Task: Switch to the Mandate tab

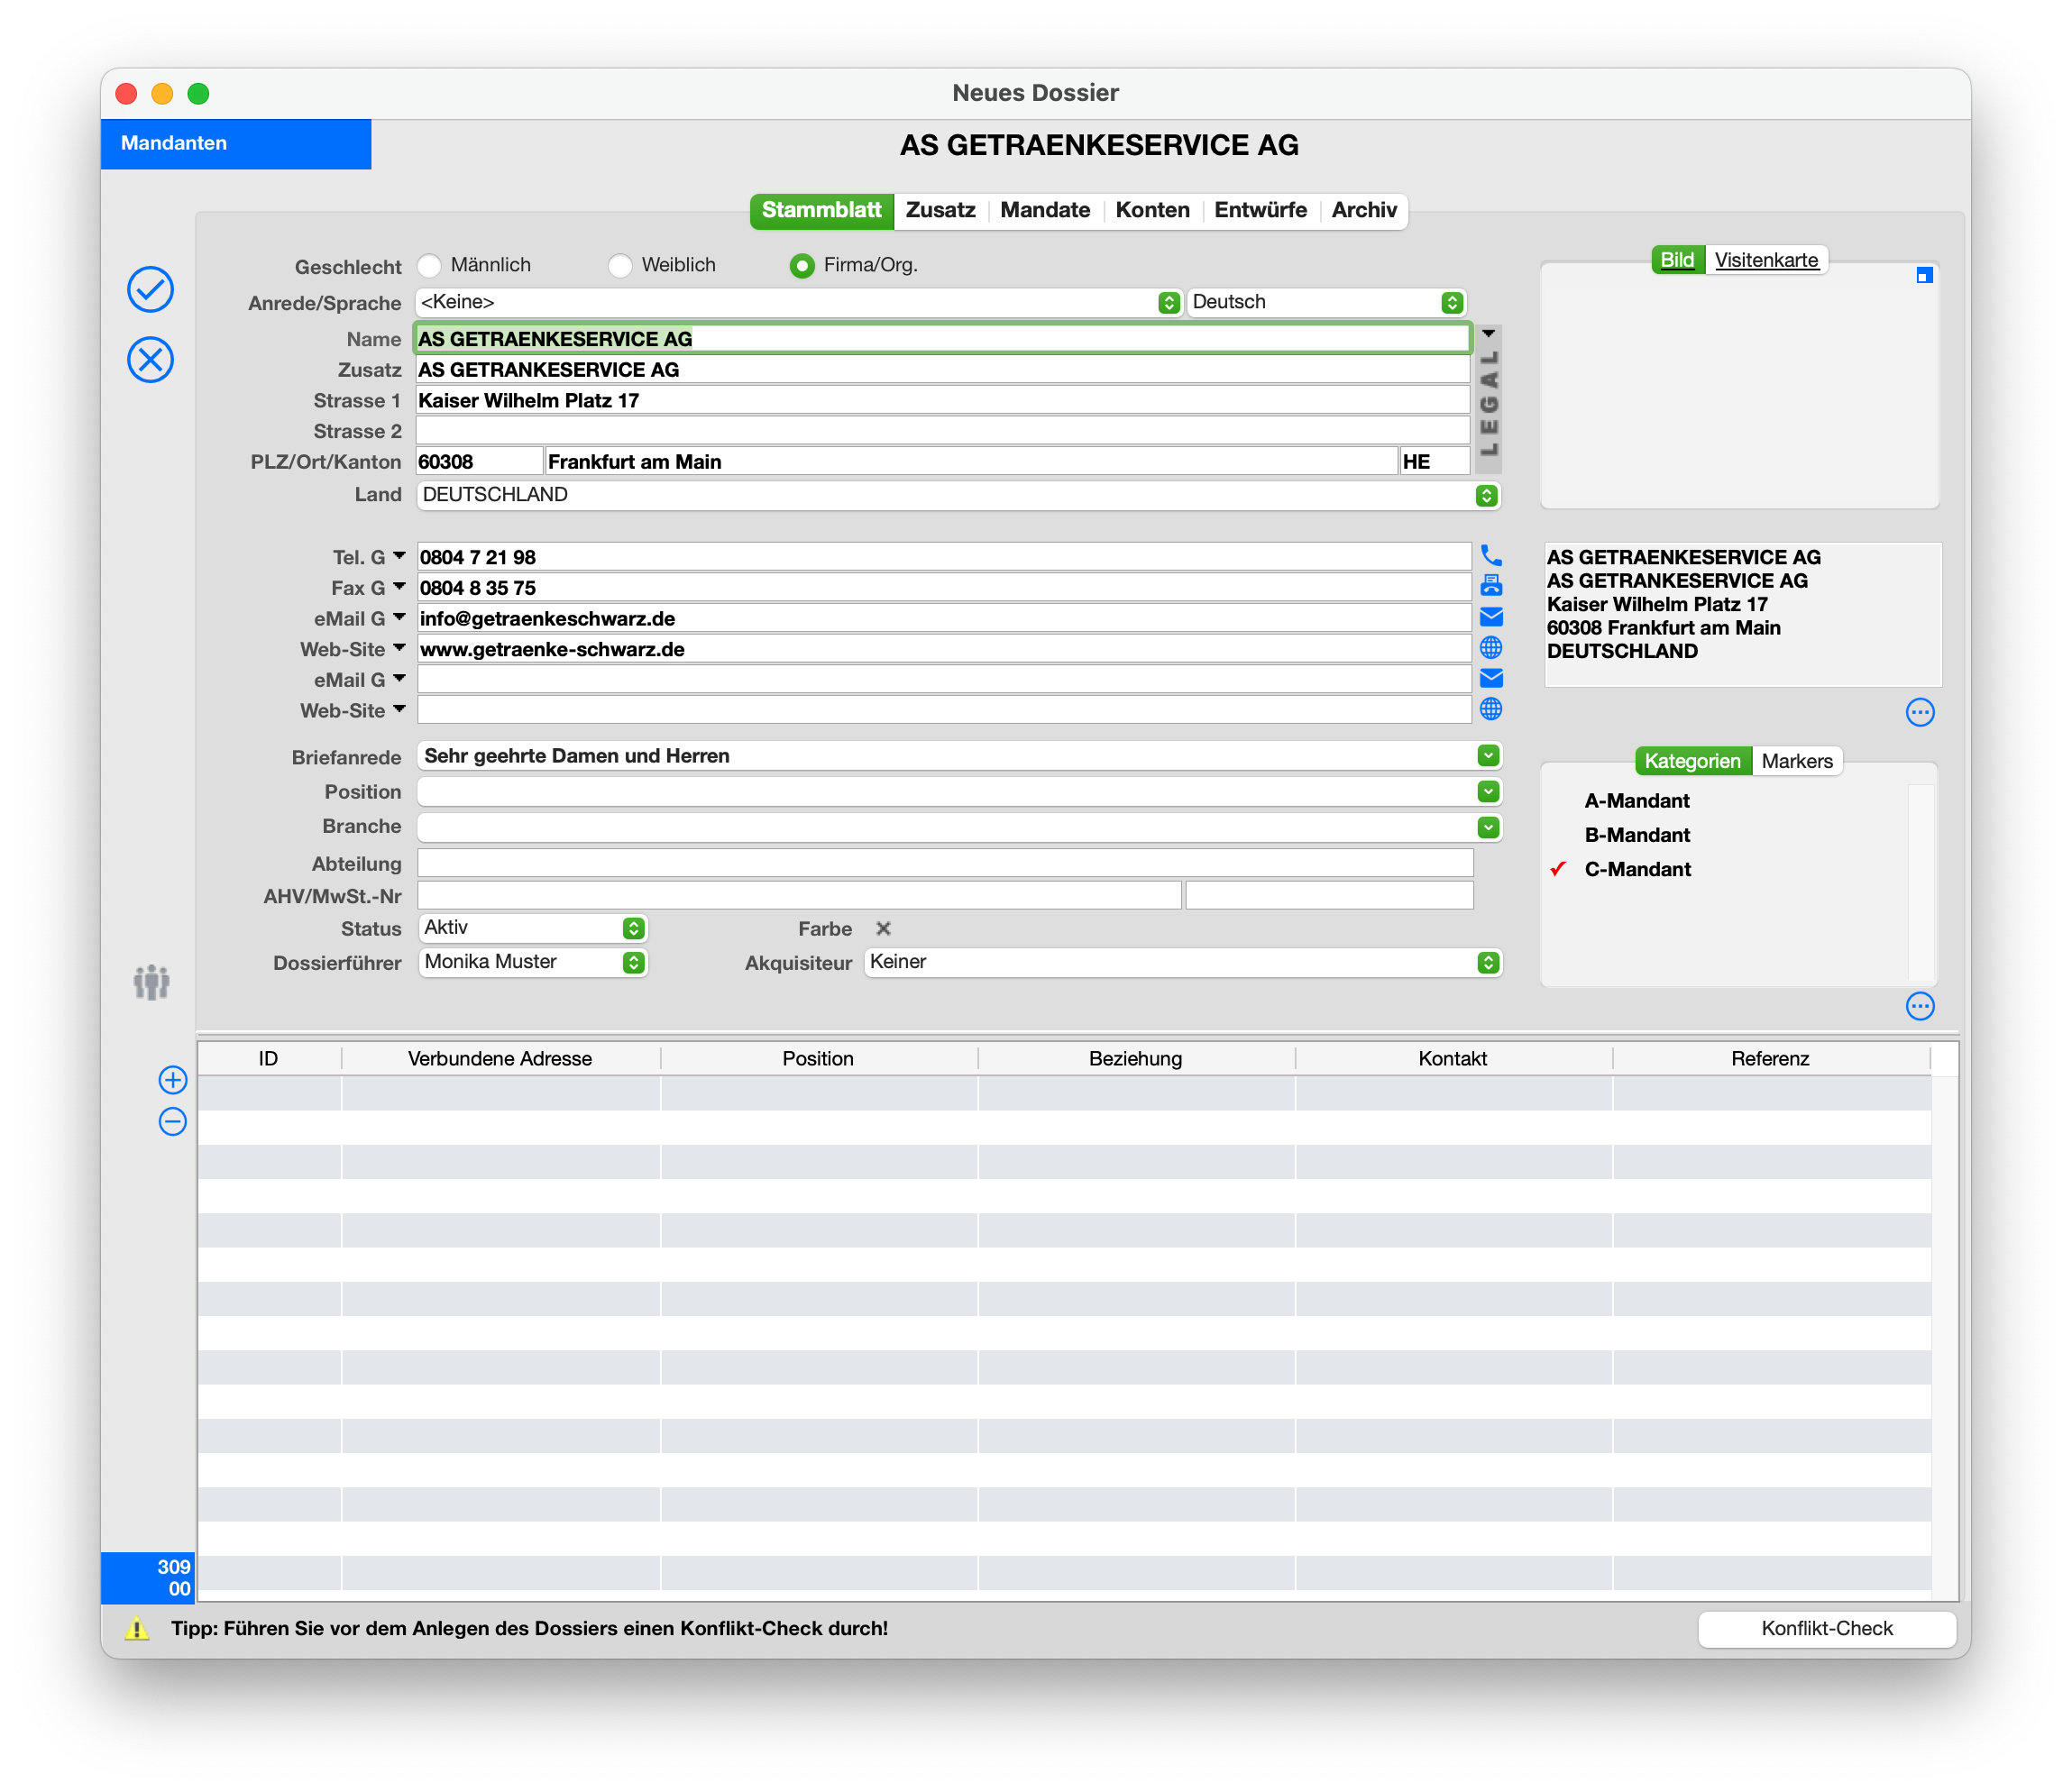Action: 1045,210
